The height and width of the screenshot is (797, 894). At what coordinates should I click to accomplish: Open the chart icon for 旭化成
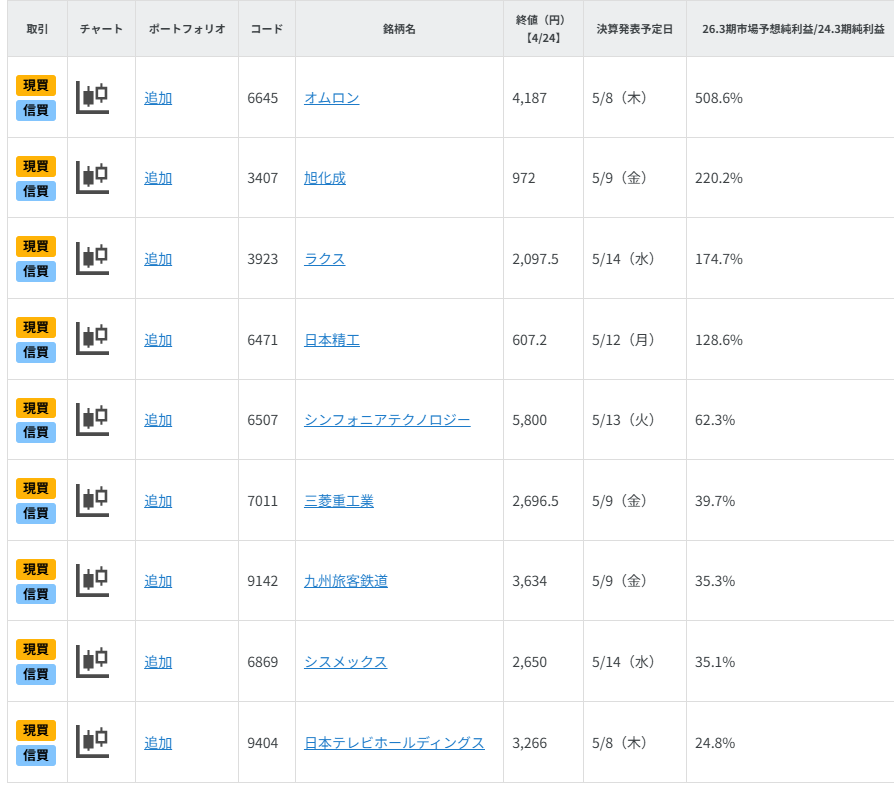pos(92,177)
